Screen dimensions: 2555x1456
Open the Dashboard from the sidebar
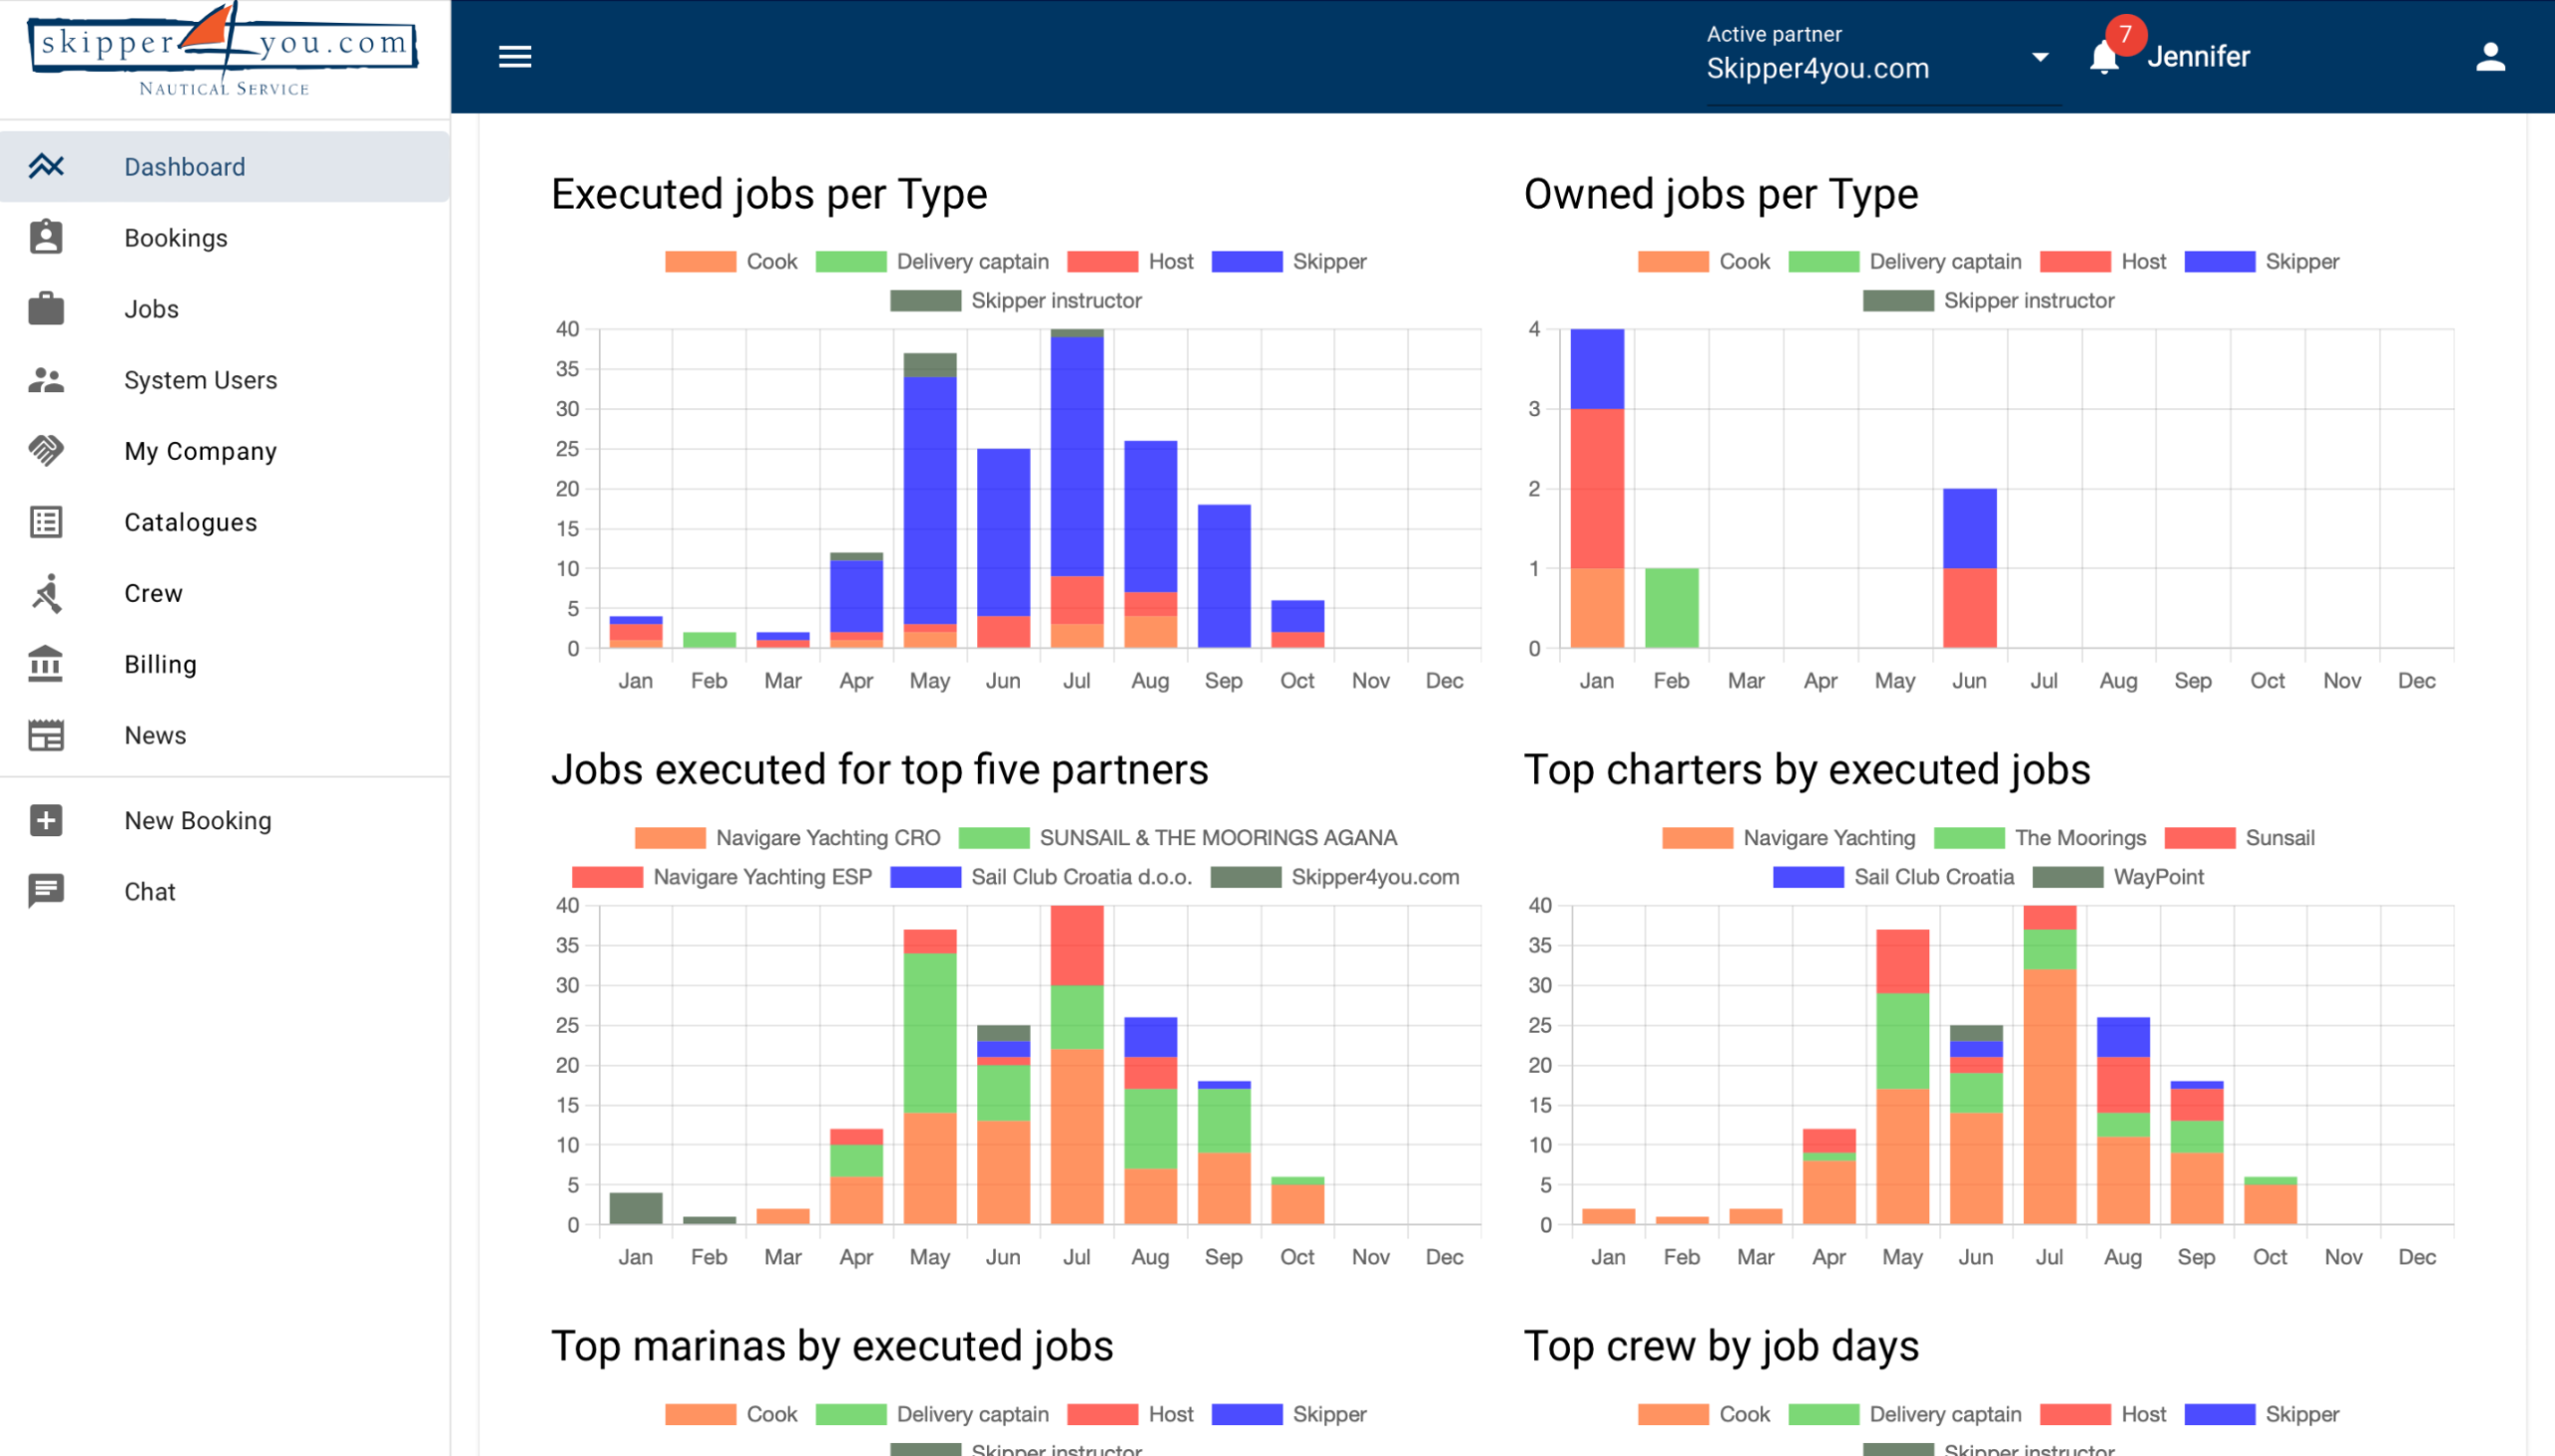[x=184, y=166]
